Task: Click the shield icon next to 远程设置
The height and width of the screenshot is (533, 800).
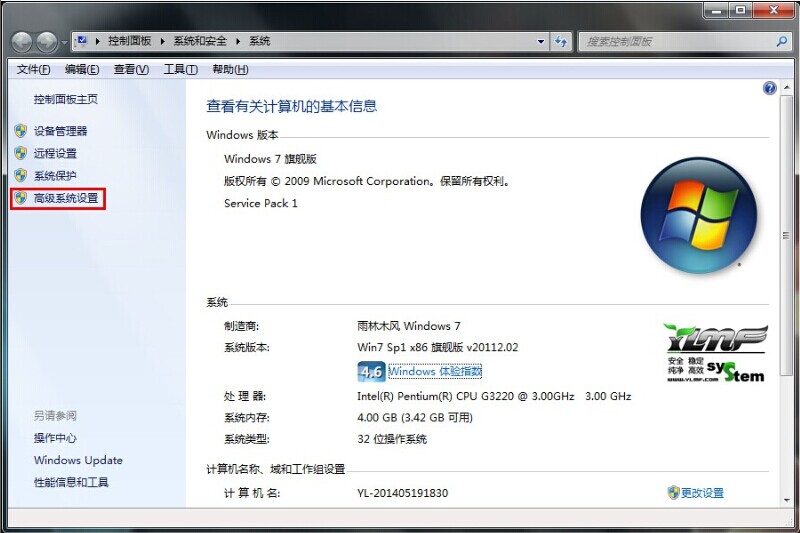Action: (20, 153)
